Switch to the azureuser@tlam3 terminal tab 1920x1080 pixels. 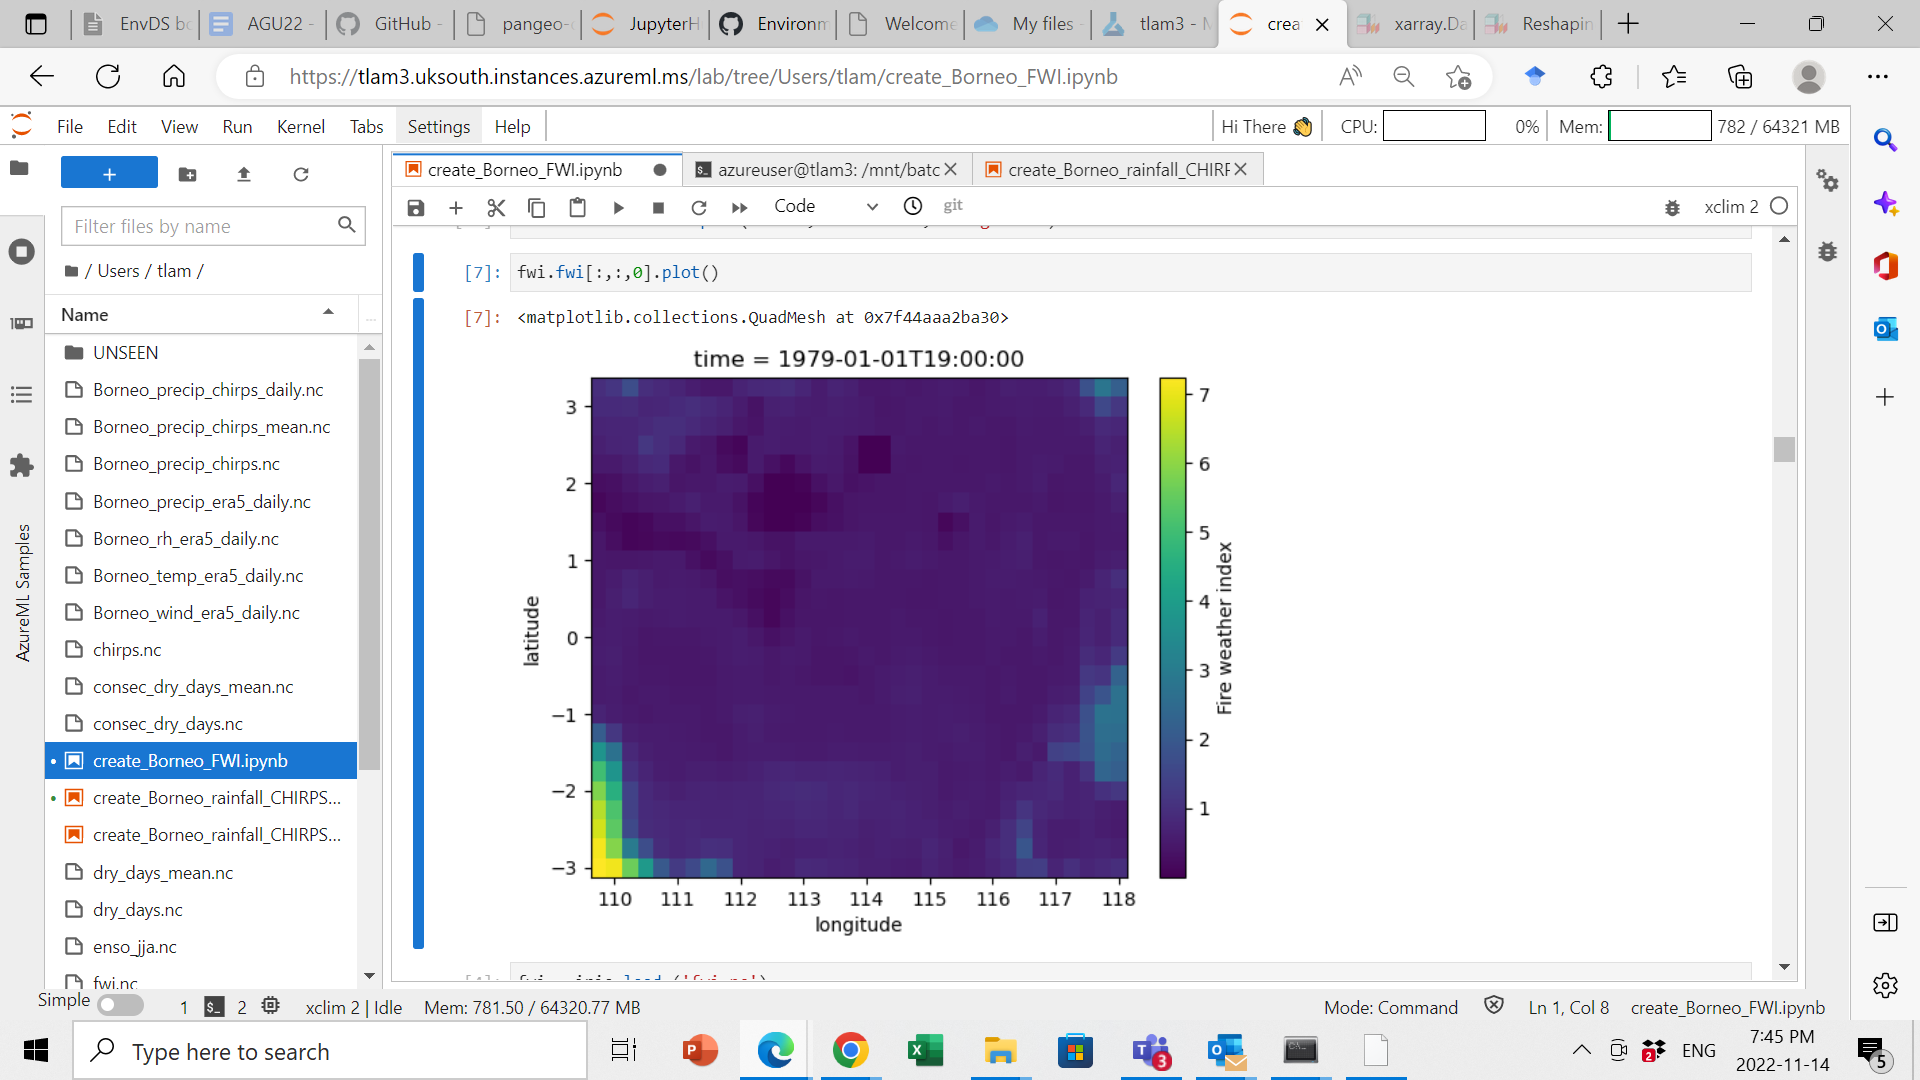(820, 170)
